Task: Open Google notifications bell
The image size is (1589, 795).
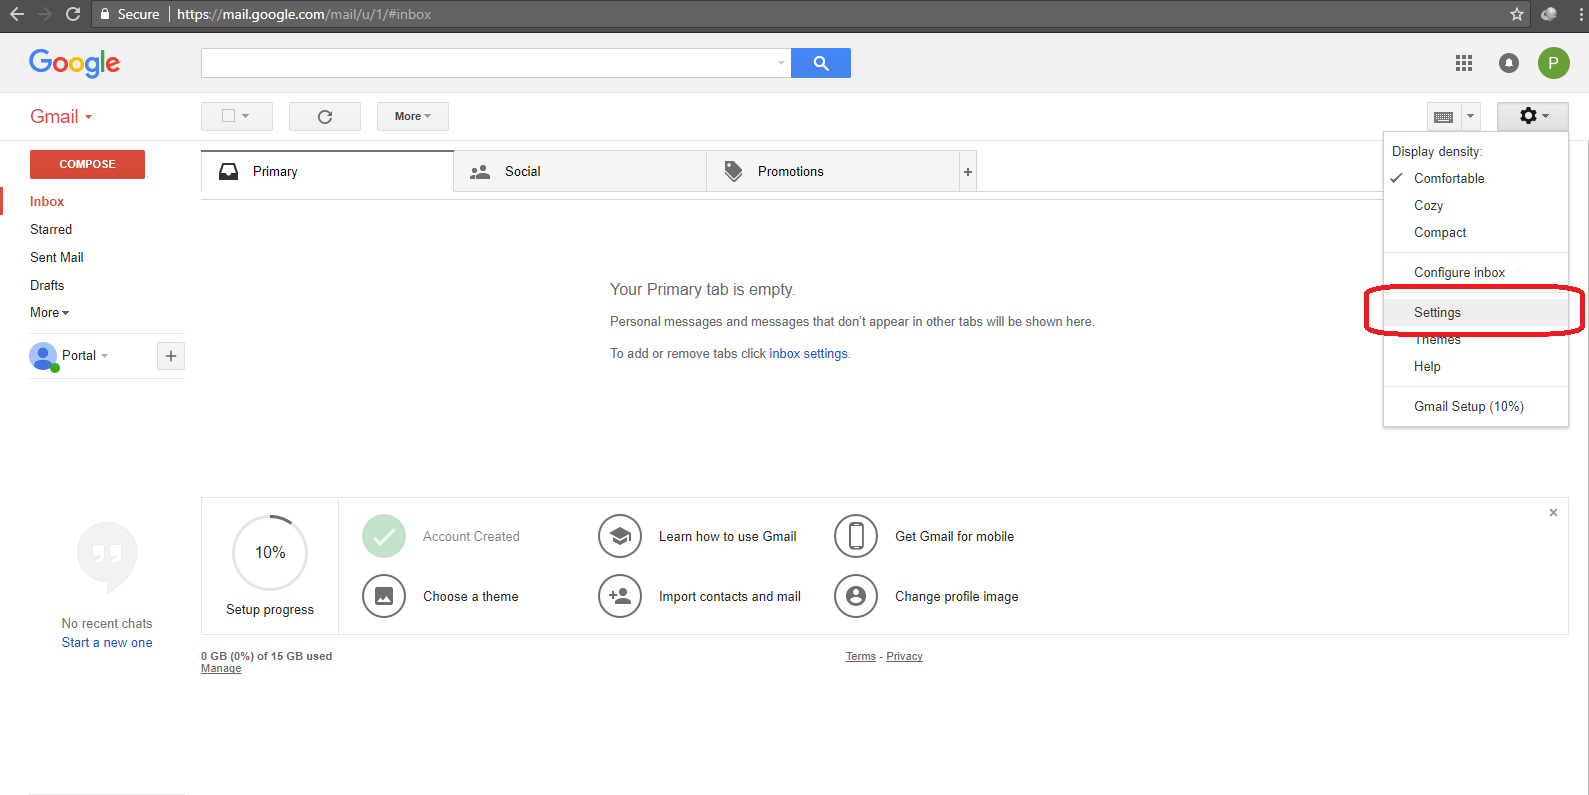Action: click(x=1509, y=63)
